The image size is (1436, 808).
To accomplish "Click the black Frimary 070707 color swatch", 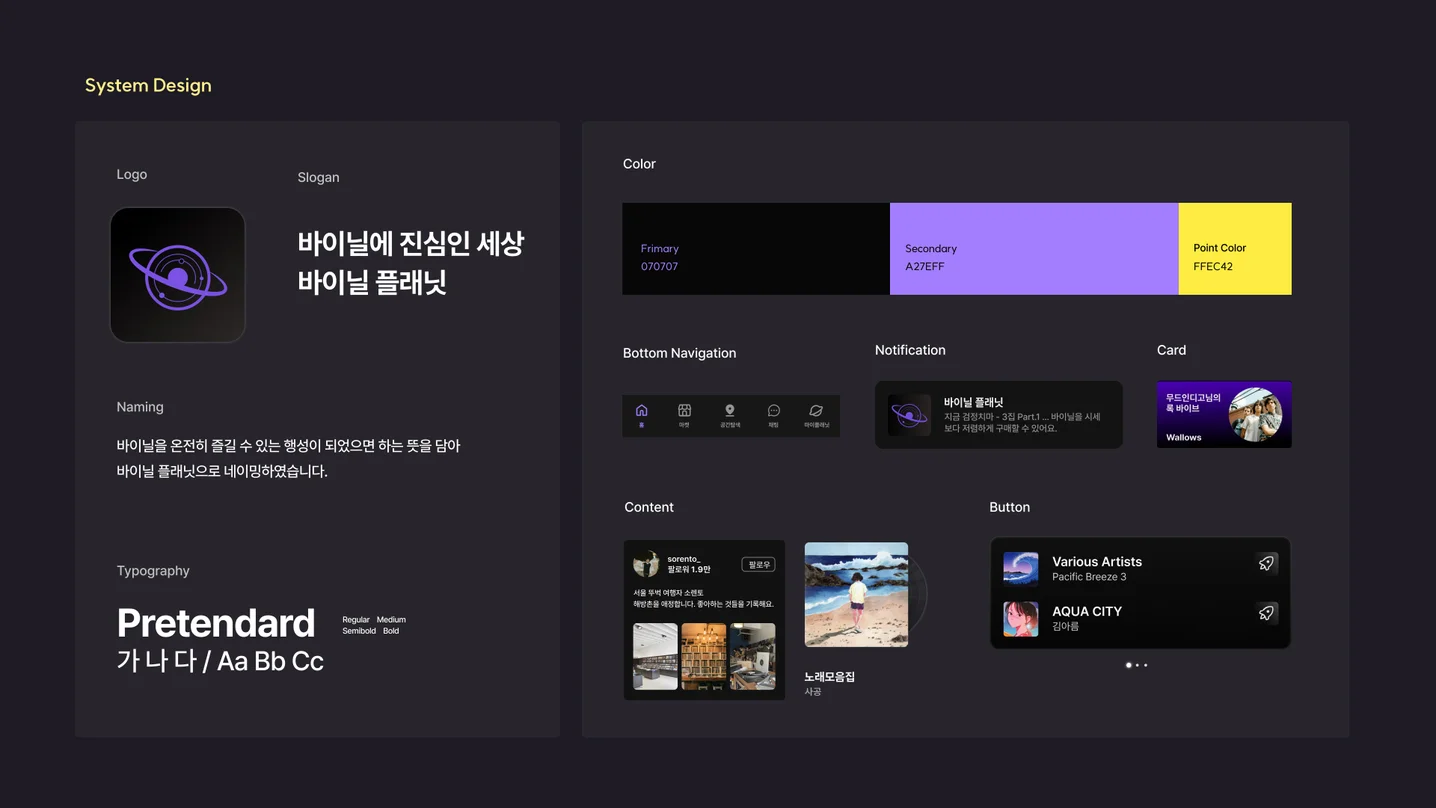I will (756, 249).
